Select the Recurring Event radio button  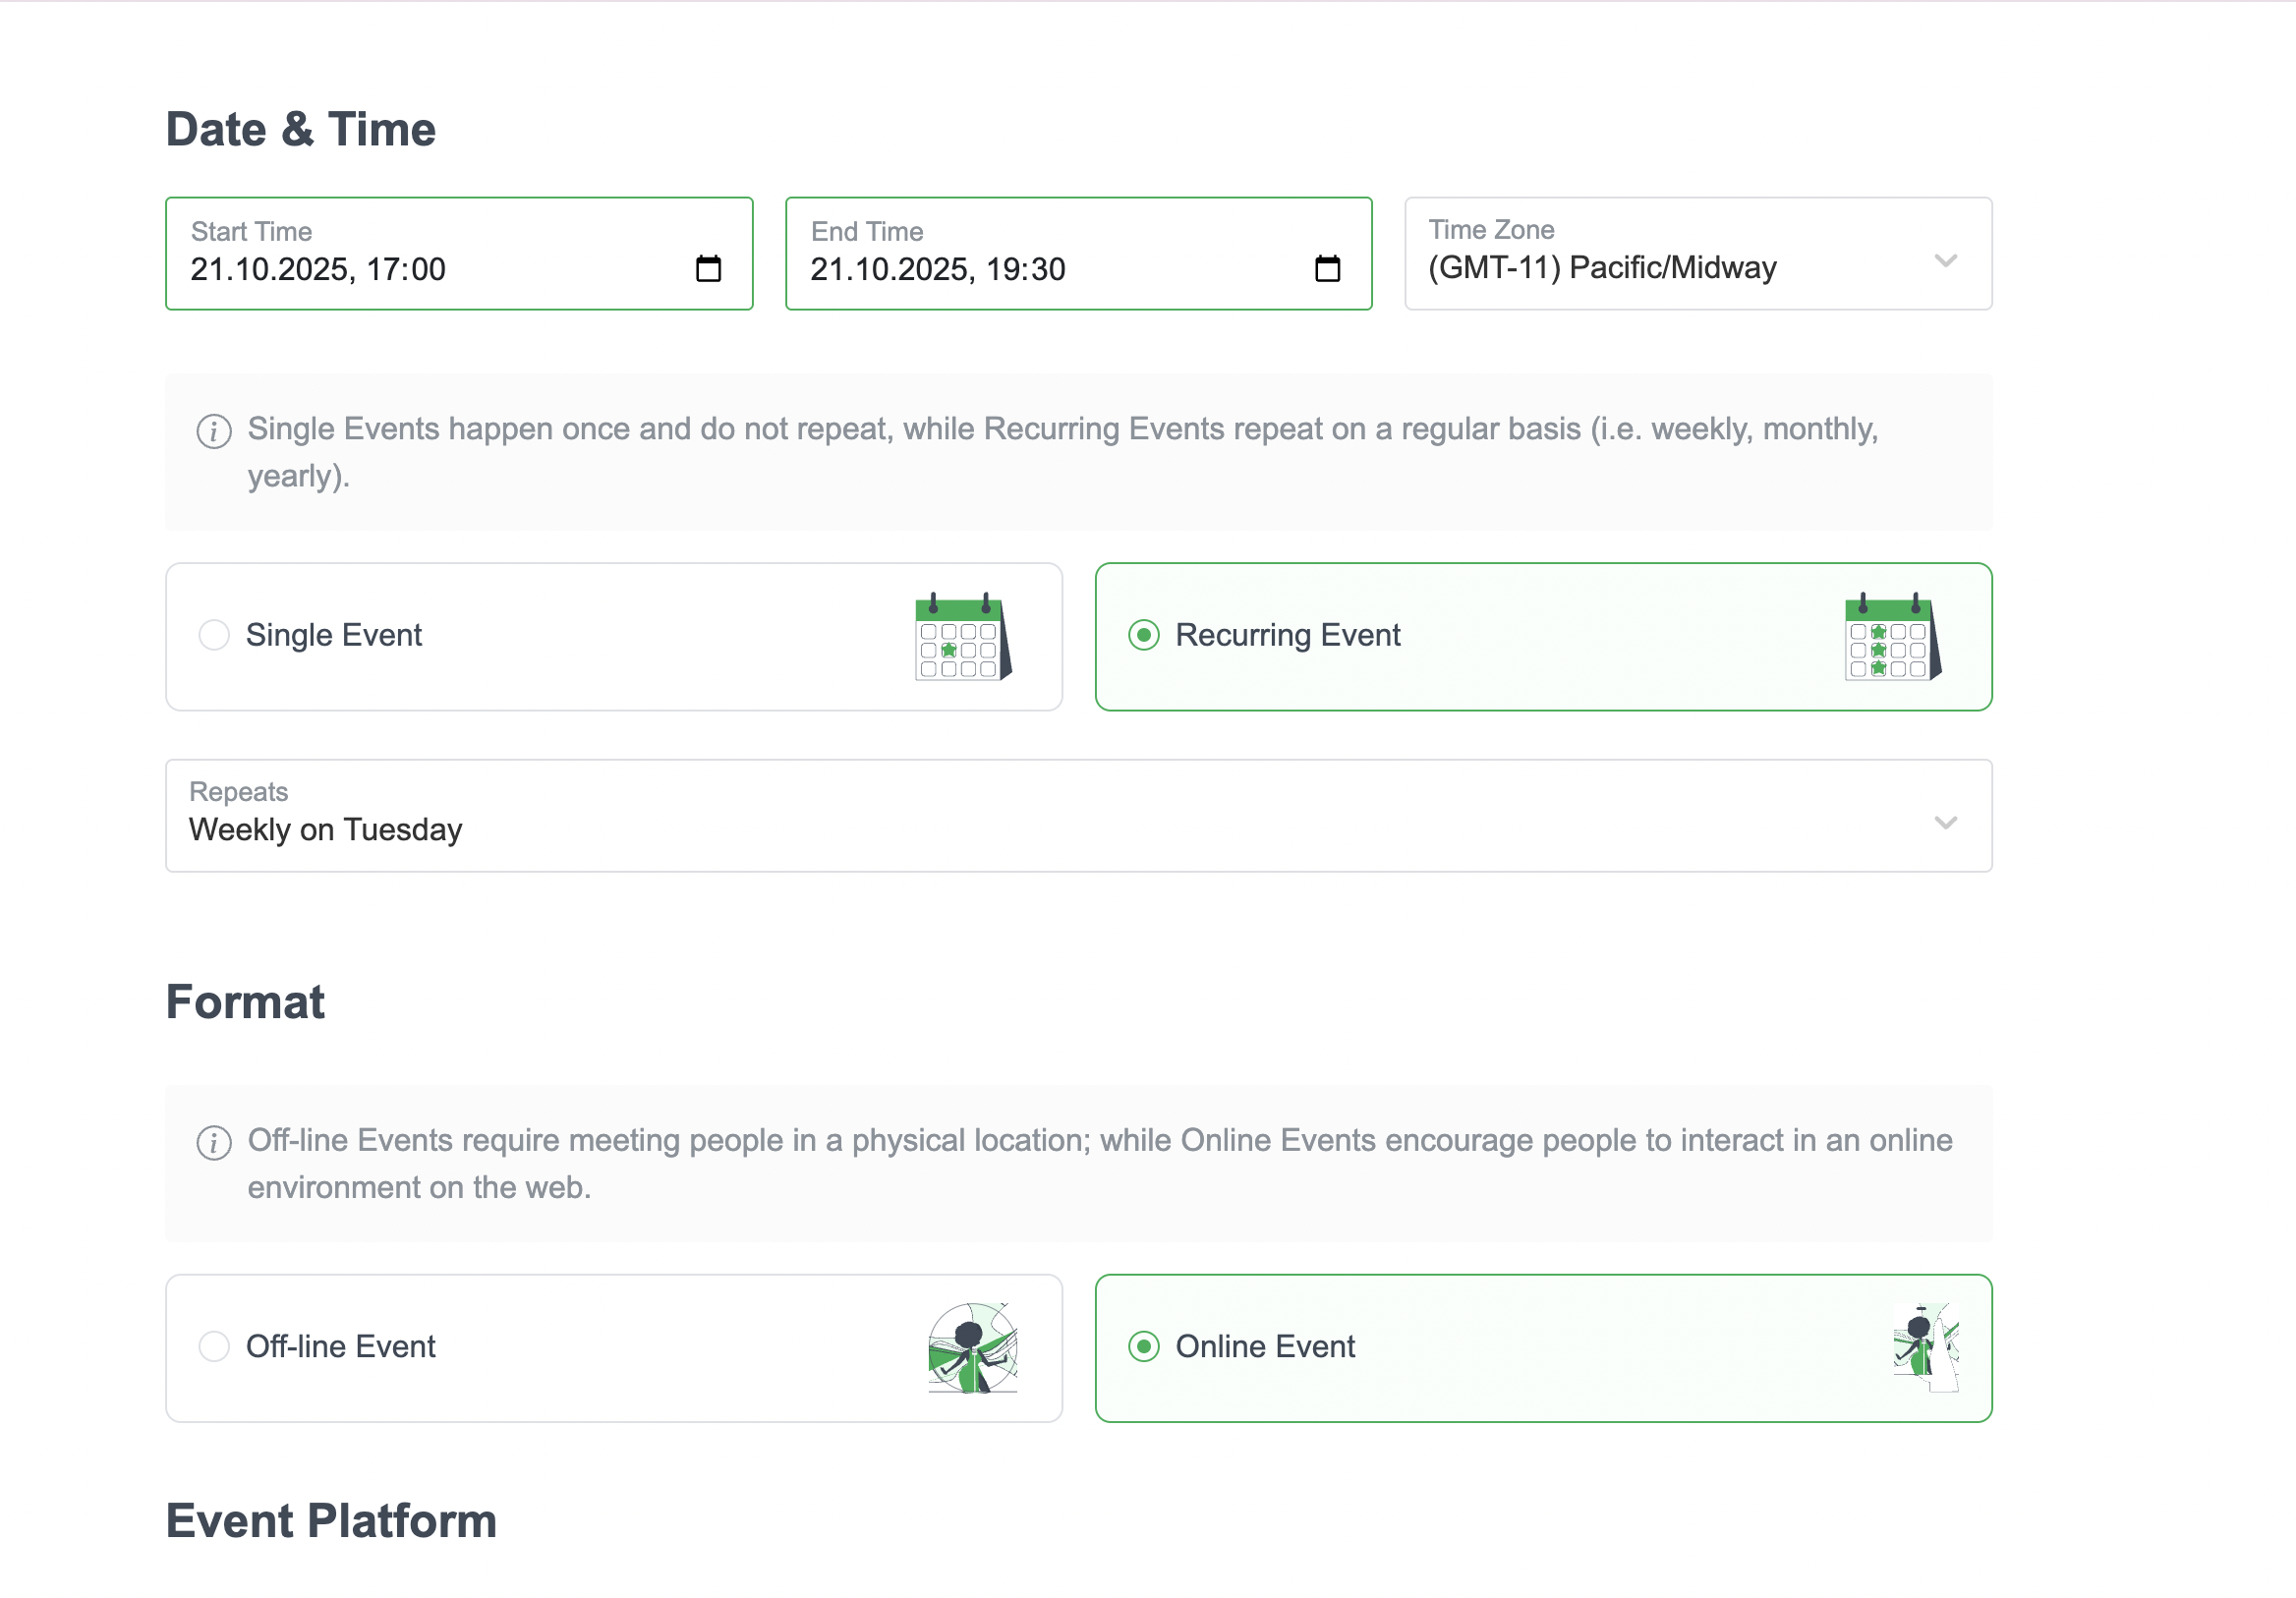click(x=1143, y=635)
